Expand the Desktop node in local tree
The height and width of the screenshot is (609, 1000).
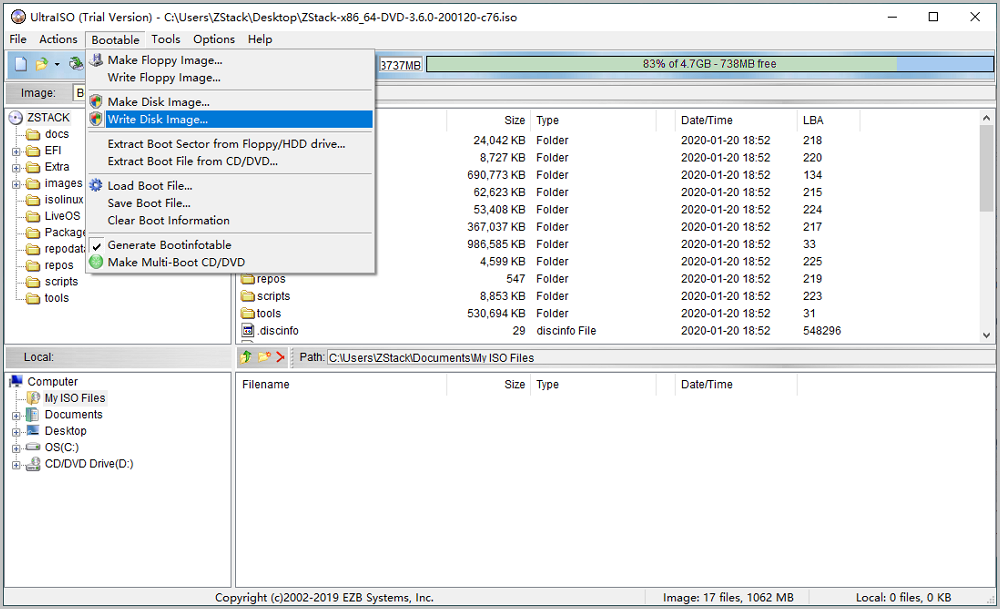click(x=16, y=432)
